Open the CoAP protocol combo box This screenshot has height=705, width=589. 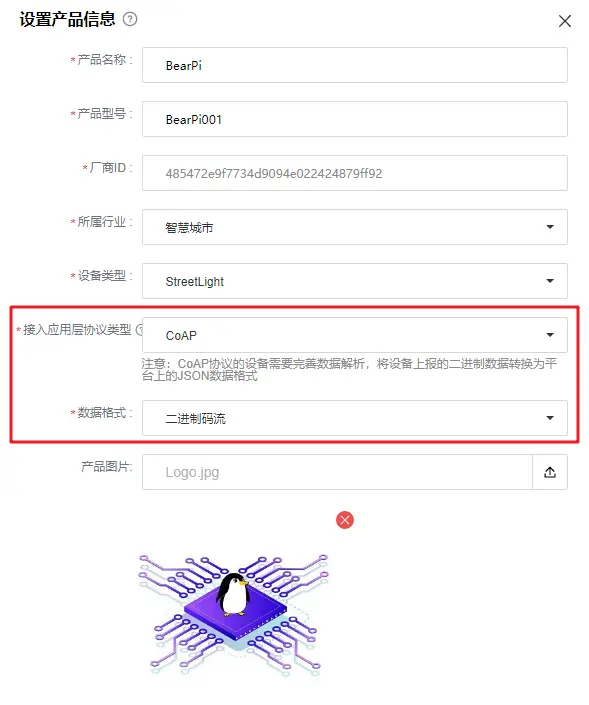(x=355, y=335)
